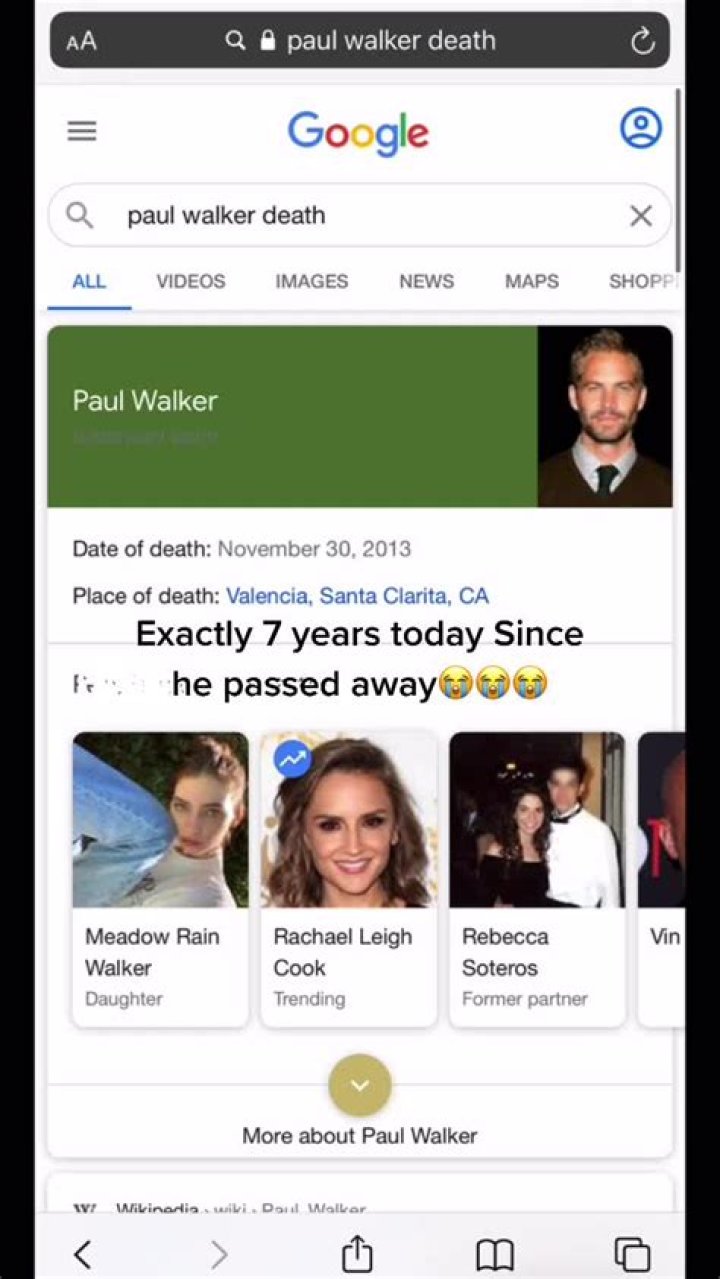The height and width of the screenshot is (1279, 720).
Task: Open the Safari AA reader settings
Action: [x=82, y=41]
